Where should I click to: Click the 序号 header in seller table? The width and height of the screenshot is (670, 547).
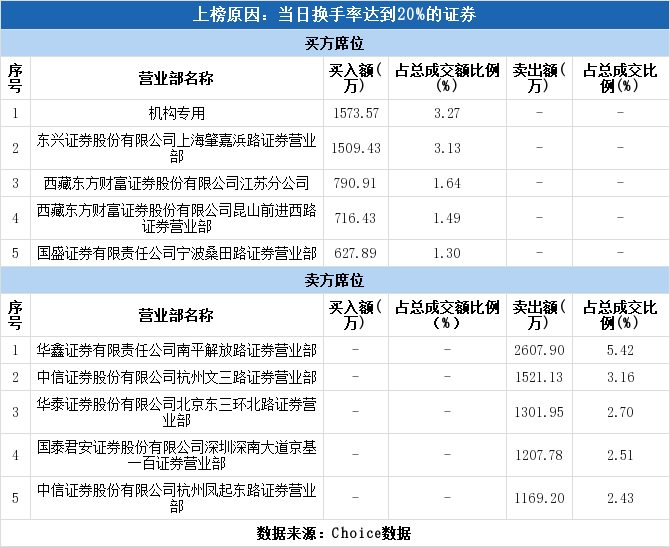15,315
